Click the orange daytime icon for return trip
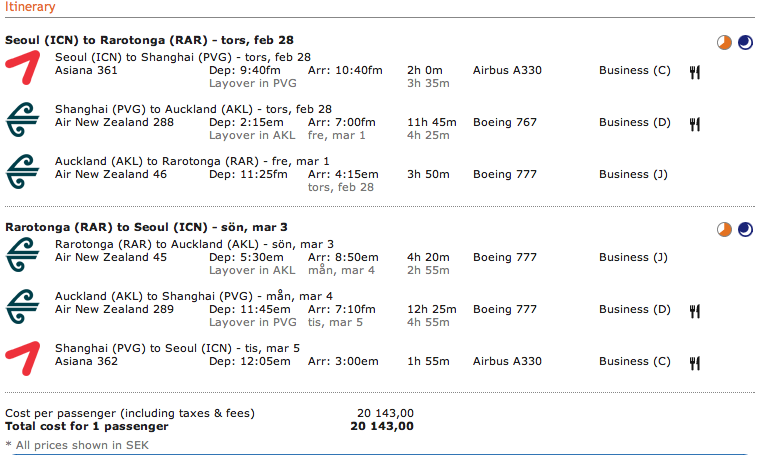Screen dimensions: 765x455 click(x=725, y=229)
